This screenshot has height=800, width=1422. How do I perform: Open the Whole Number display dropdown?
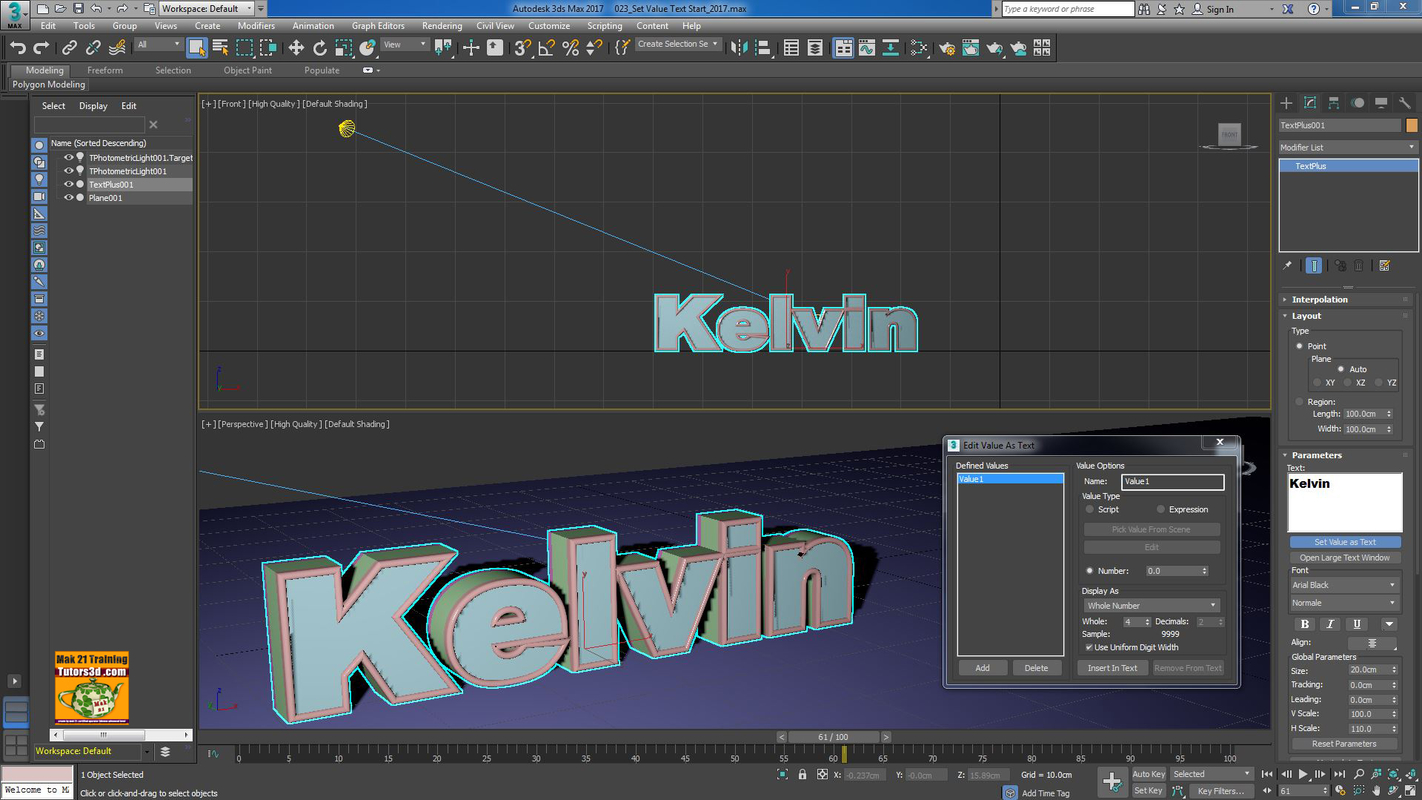pyautogui.click(x=1151, y=605)
